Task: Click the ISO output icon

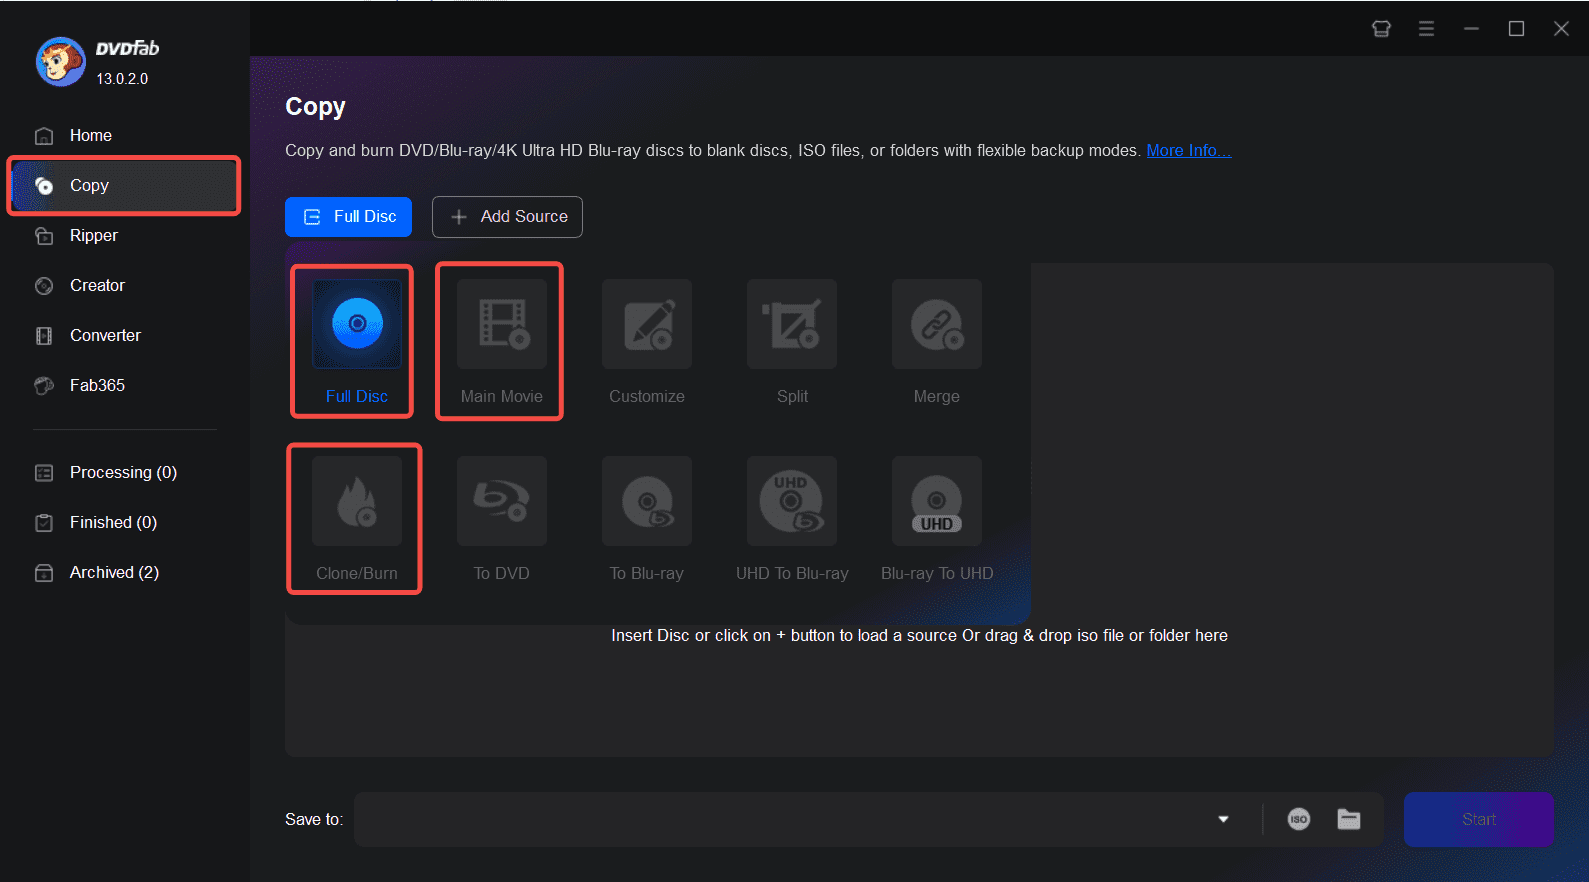Action: (1299, 819)
